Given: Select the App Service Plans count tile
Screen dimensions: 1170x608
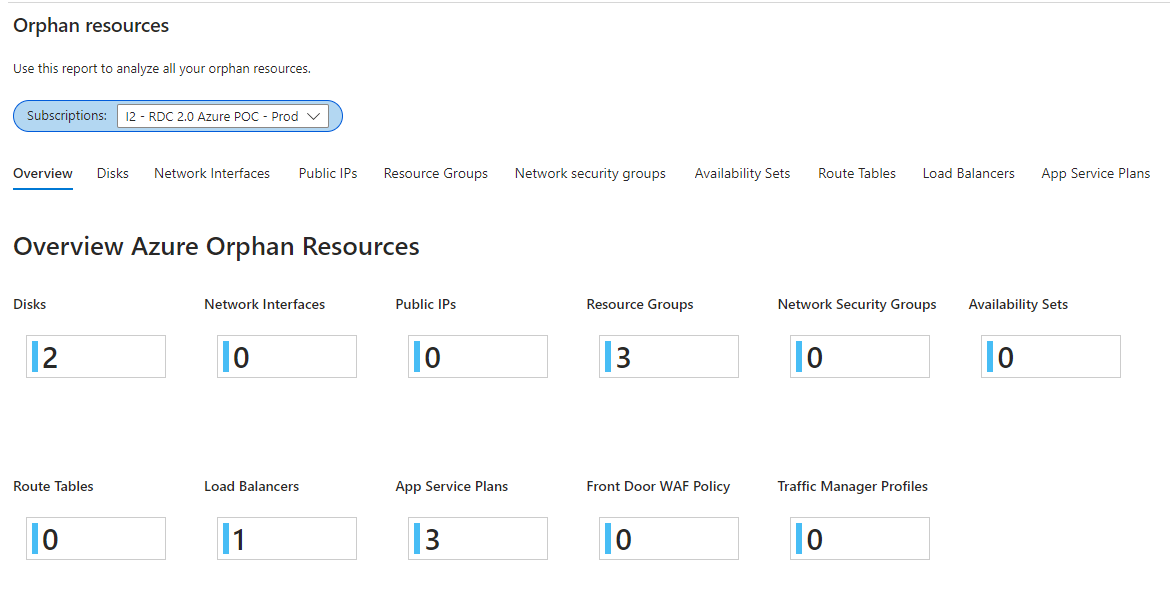Looking at the screenshot, I should [478, 539].
